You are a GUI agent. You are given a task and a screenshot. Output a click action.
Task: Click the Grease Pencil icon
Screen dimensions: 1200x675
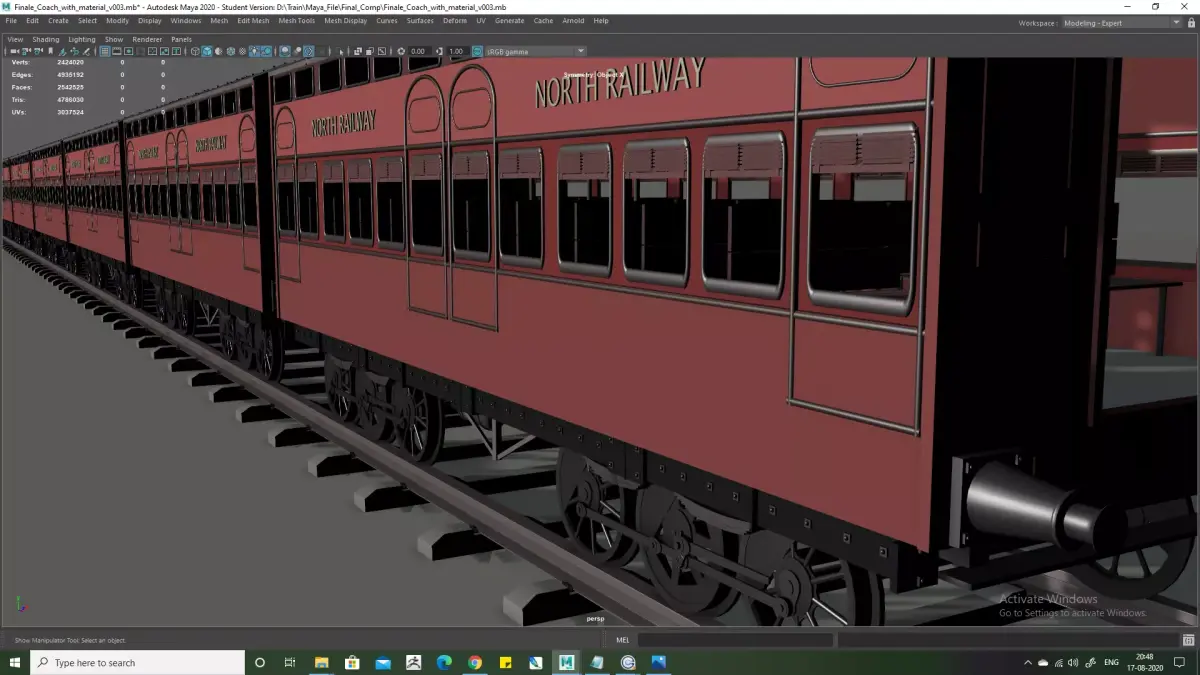click(86, 51)
